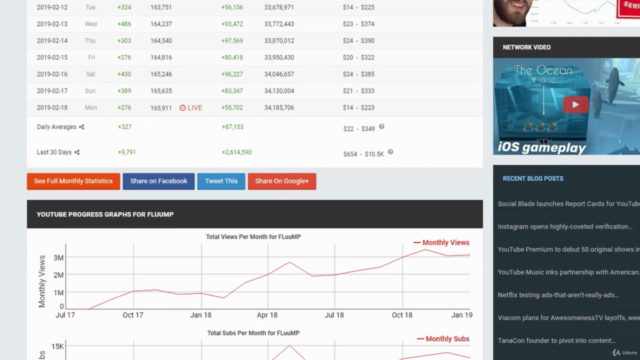Open Netflix testing ads-that-aren't-really-ads post
Screen dimensions: 640x360
click(x=558, y=295)
